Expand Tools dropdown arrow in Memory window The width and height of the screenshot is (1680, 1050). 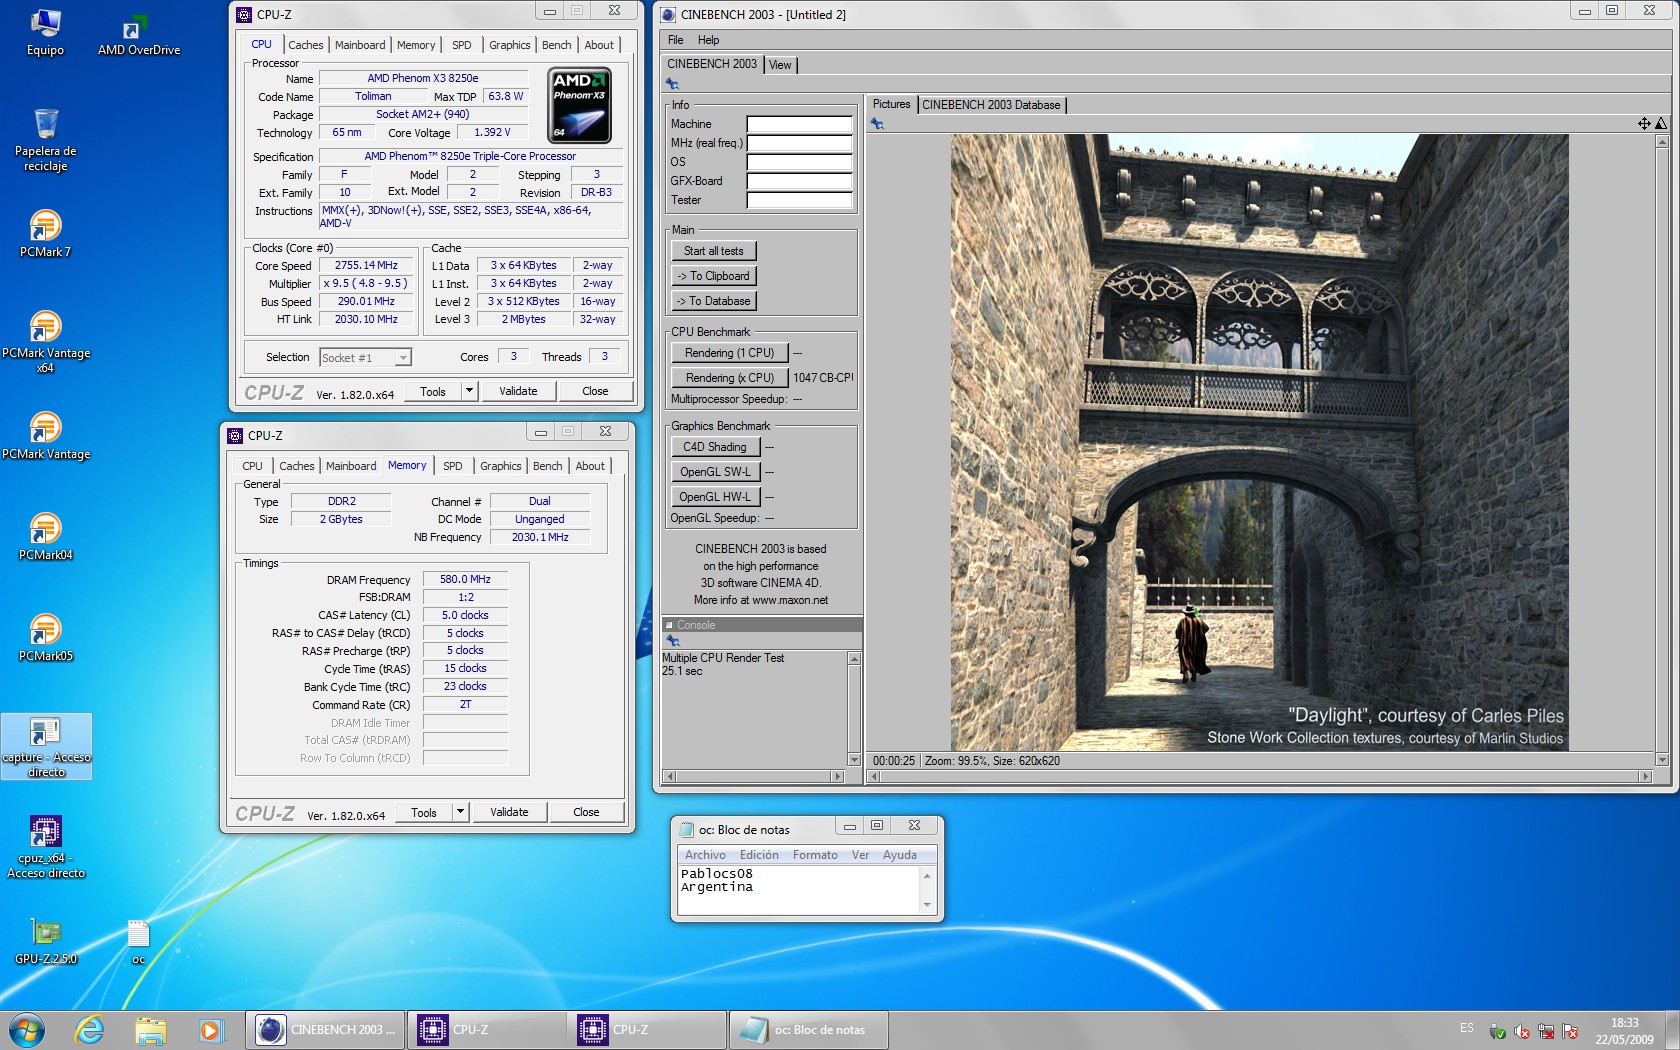pyautogui.click(x=460, y=812)
